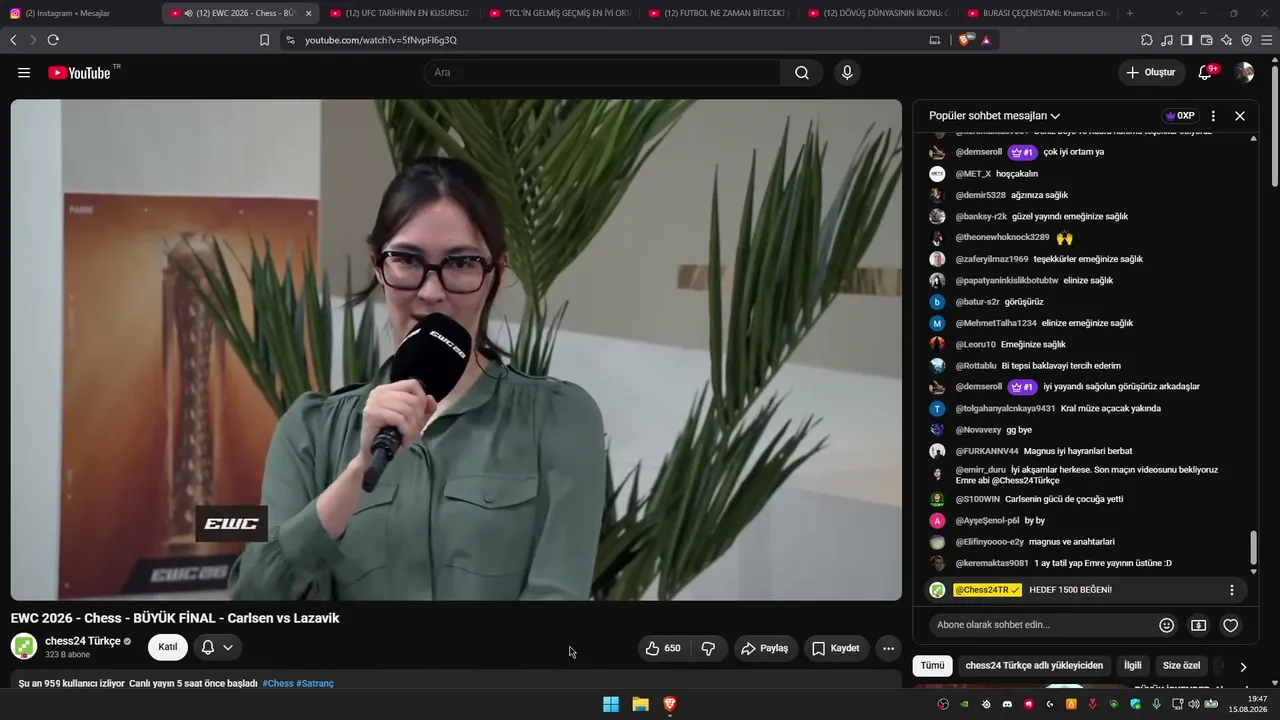Close the EWC 2026 Chess tab
Viewport: 1280px width, 720px height.
tap(308, 13)
